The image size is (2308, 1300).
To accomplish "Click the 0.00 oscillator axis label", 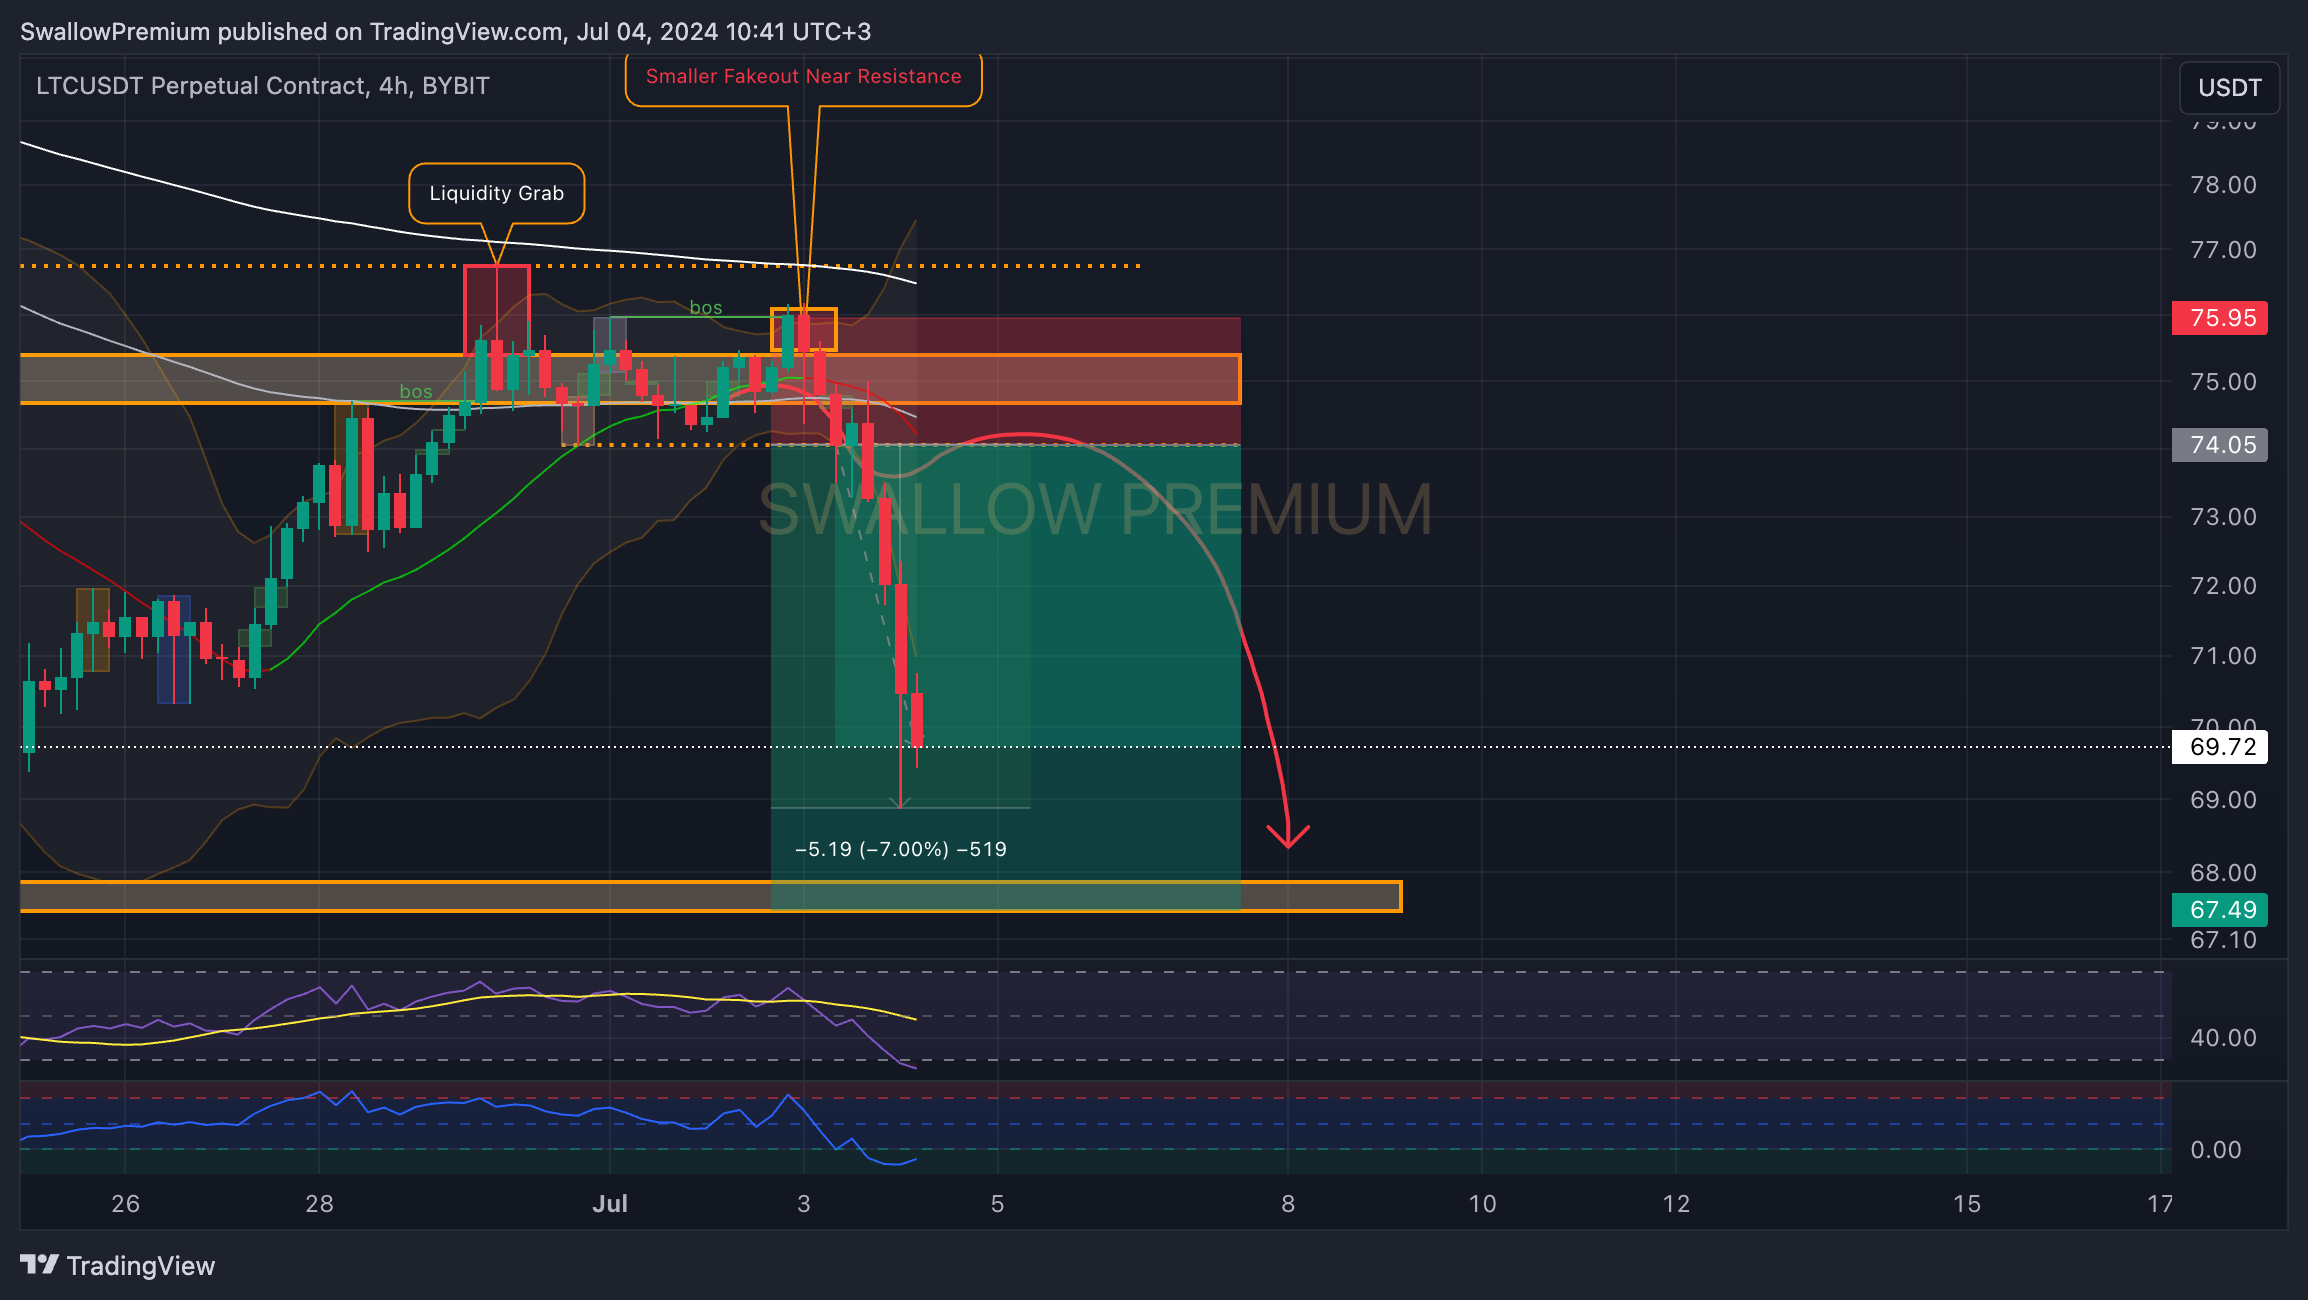I will (x=2215, y=1150).
